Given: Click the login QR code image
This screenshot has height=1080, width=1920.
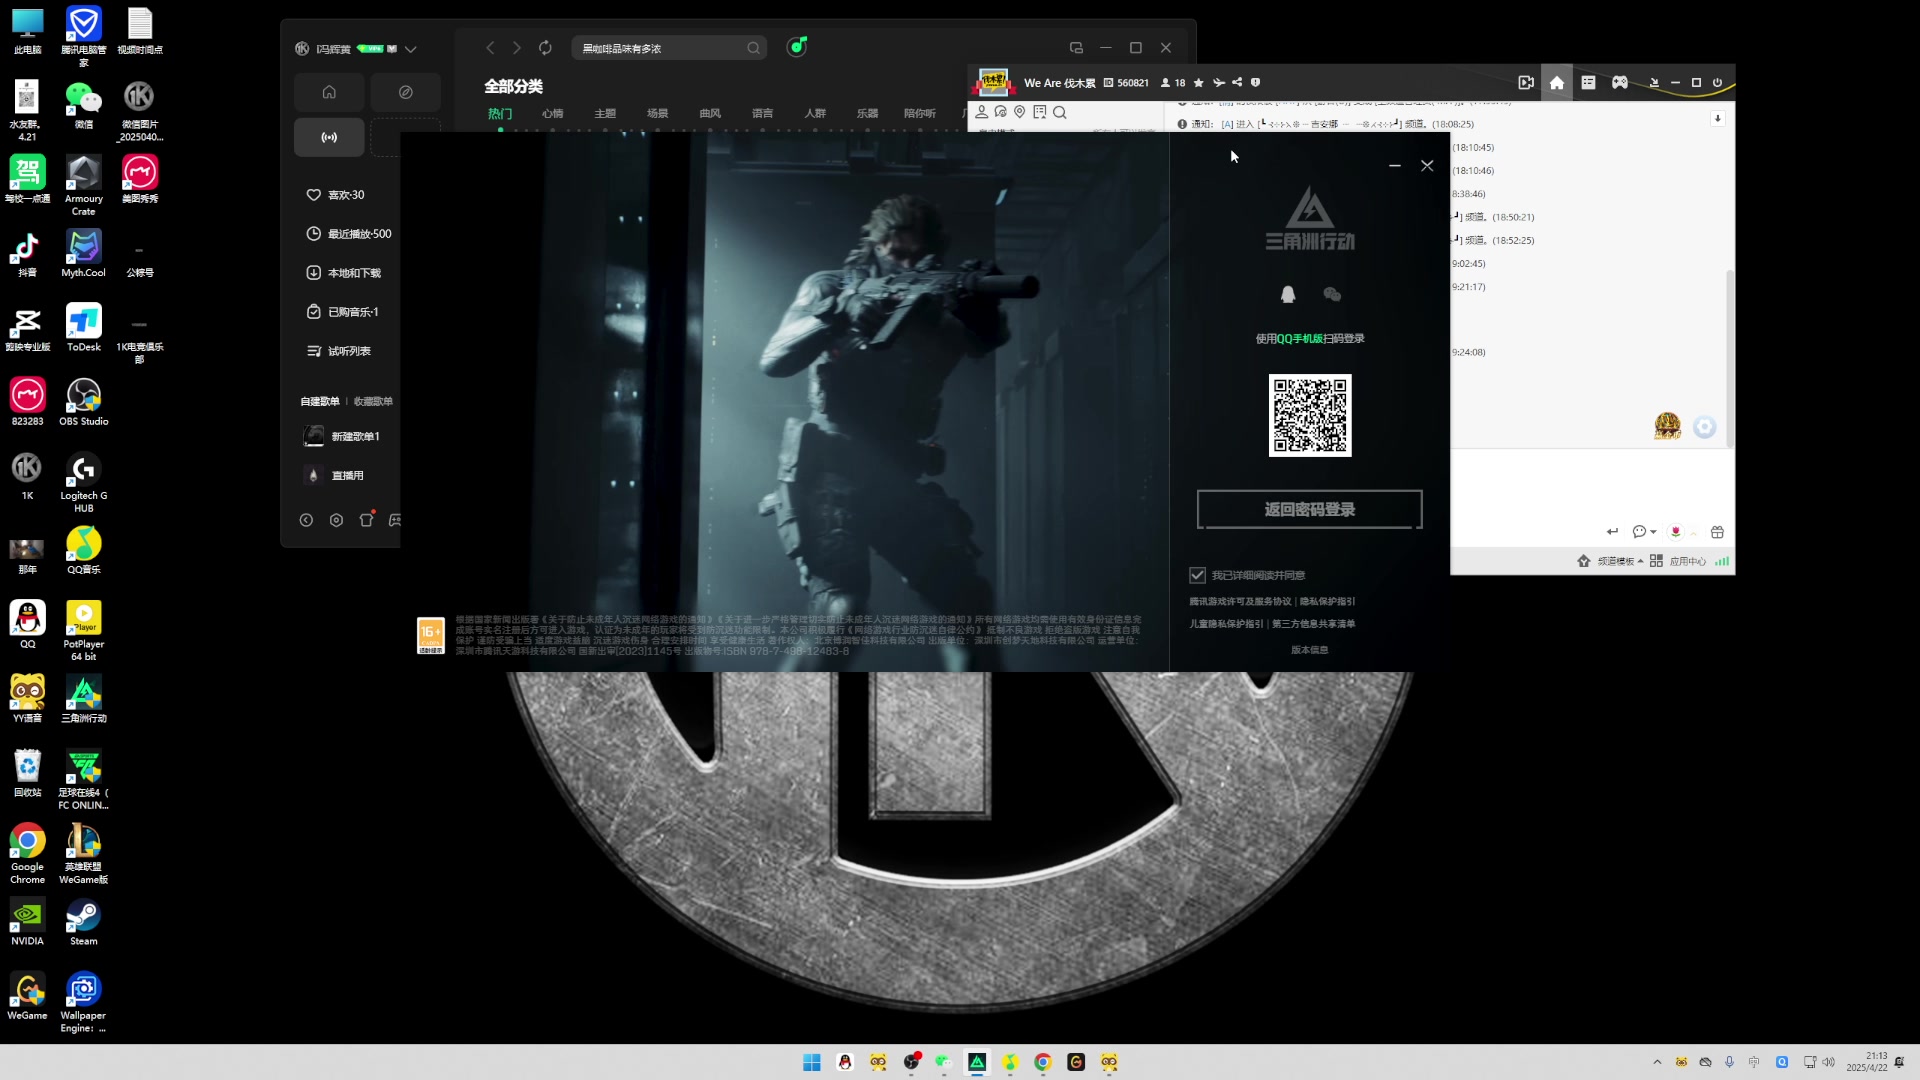Looking at the screenshot, I should click(1310, 415).
